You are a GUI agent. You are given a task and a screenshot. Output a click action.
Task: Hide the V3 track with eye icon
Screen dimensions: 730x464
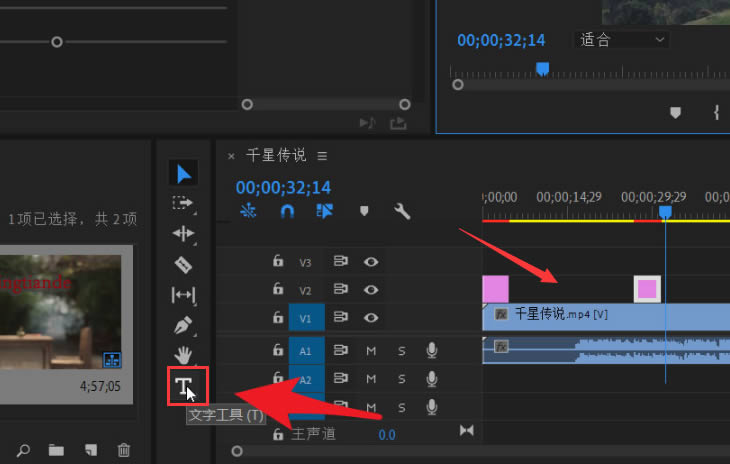click(371, 262)
